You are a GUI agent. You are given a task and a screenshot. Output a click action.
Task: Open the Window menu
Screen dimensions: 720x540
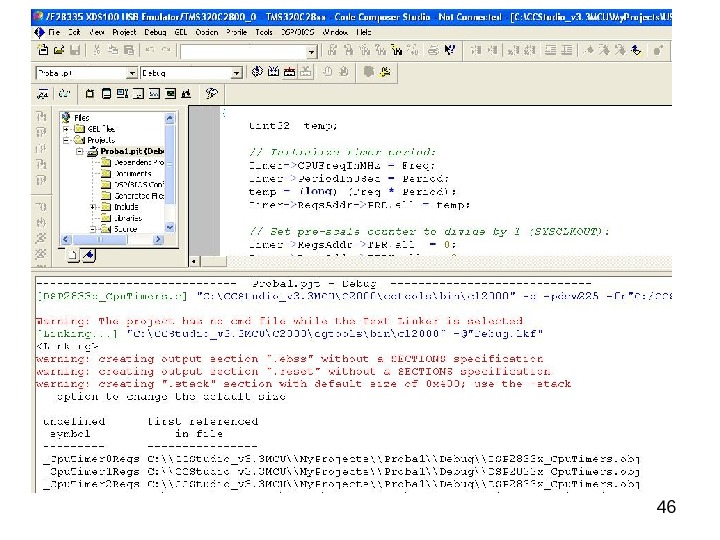[x=335, y=32]
